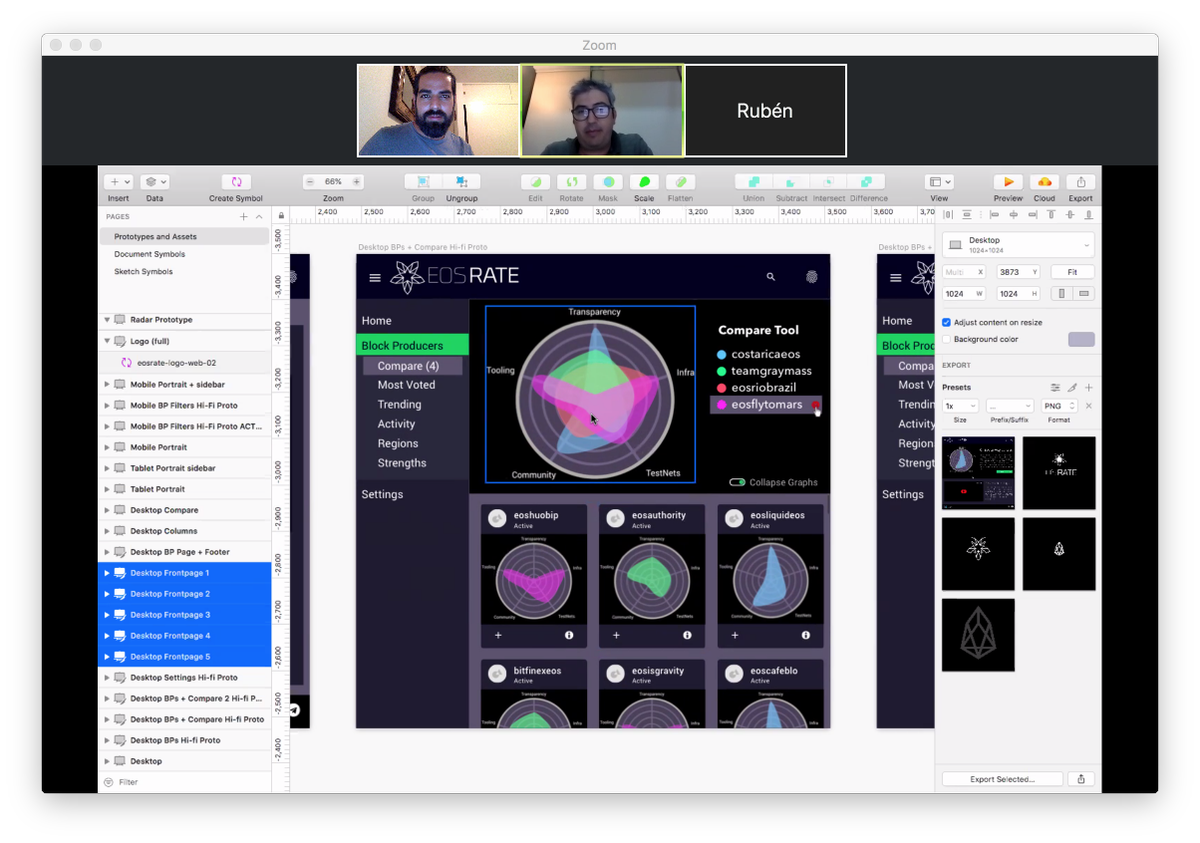The height and width of the screenshot is (843, 1200).
Task: Open the 1x export Size dropdown
Action: point(959,406)
